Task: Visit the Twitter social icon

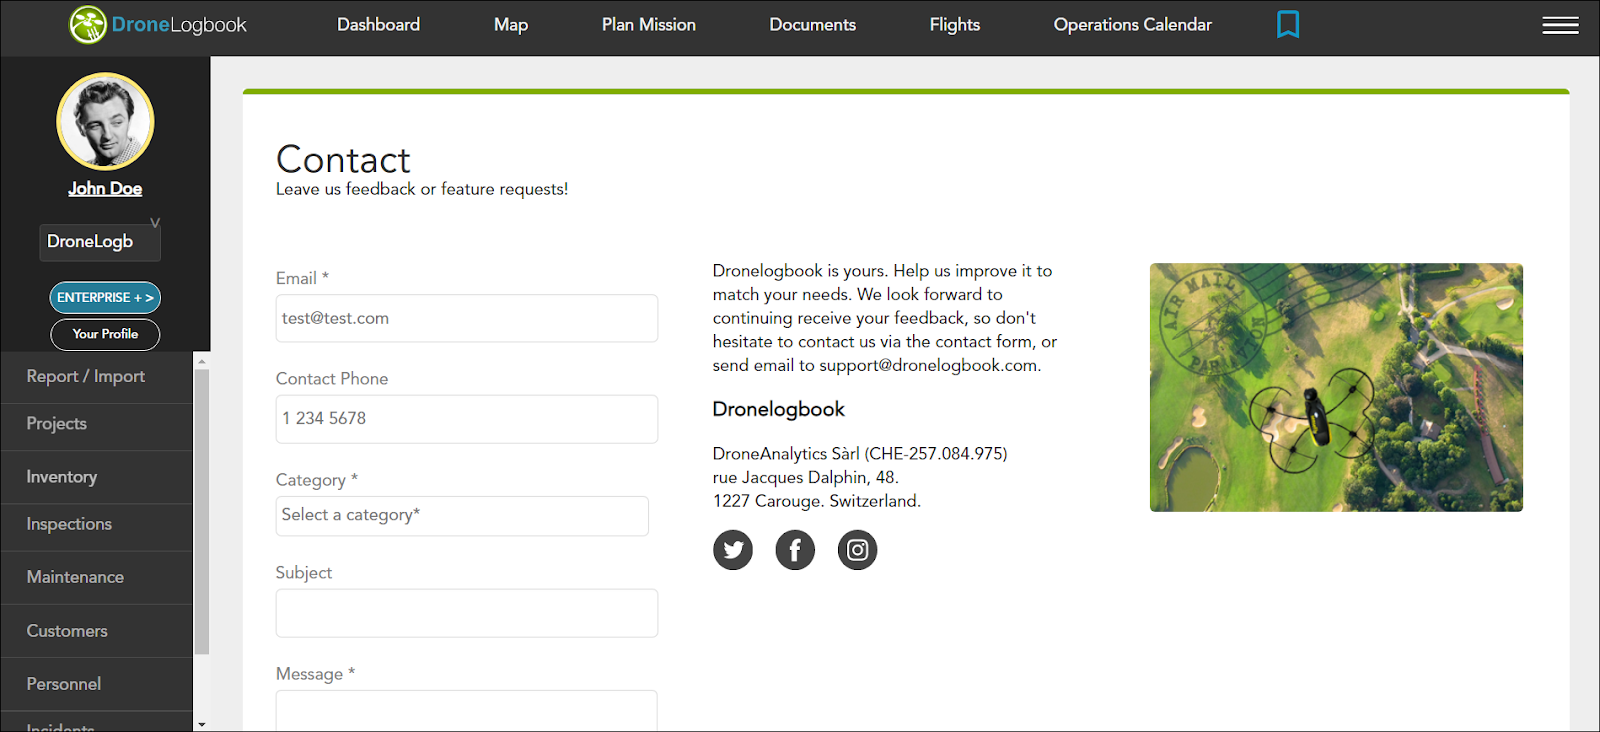Action: pos(733,550)
